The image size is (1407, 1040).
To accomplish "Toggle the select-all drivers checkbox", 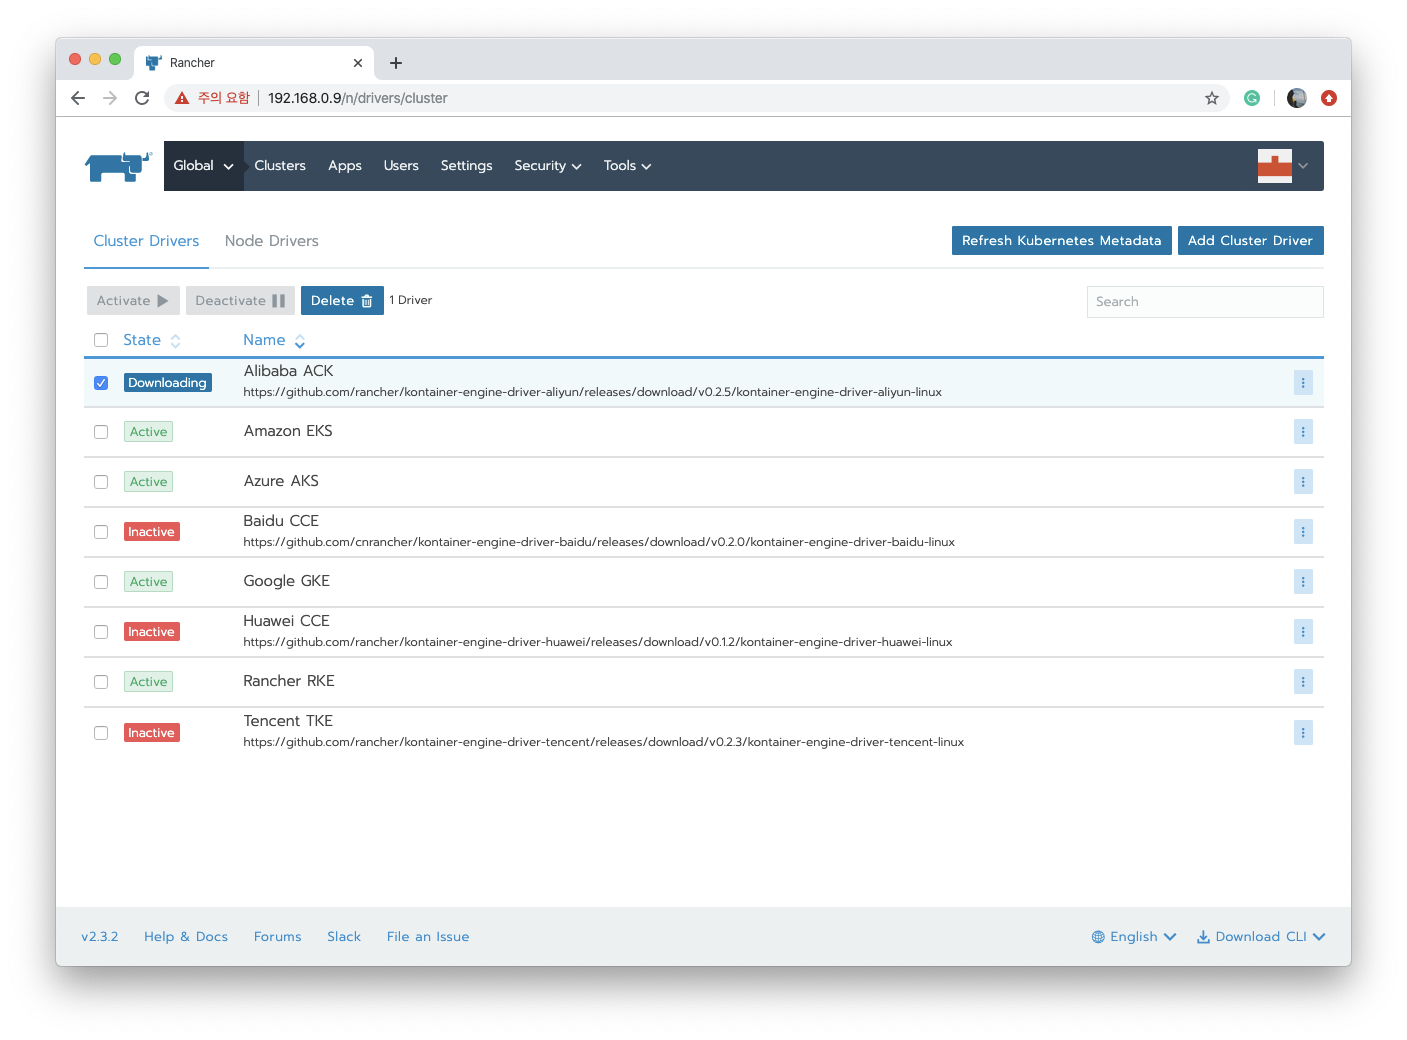I will pyautogui.click(x=101, y=340).
